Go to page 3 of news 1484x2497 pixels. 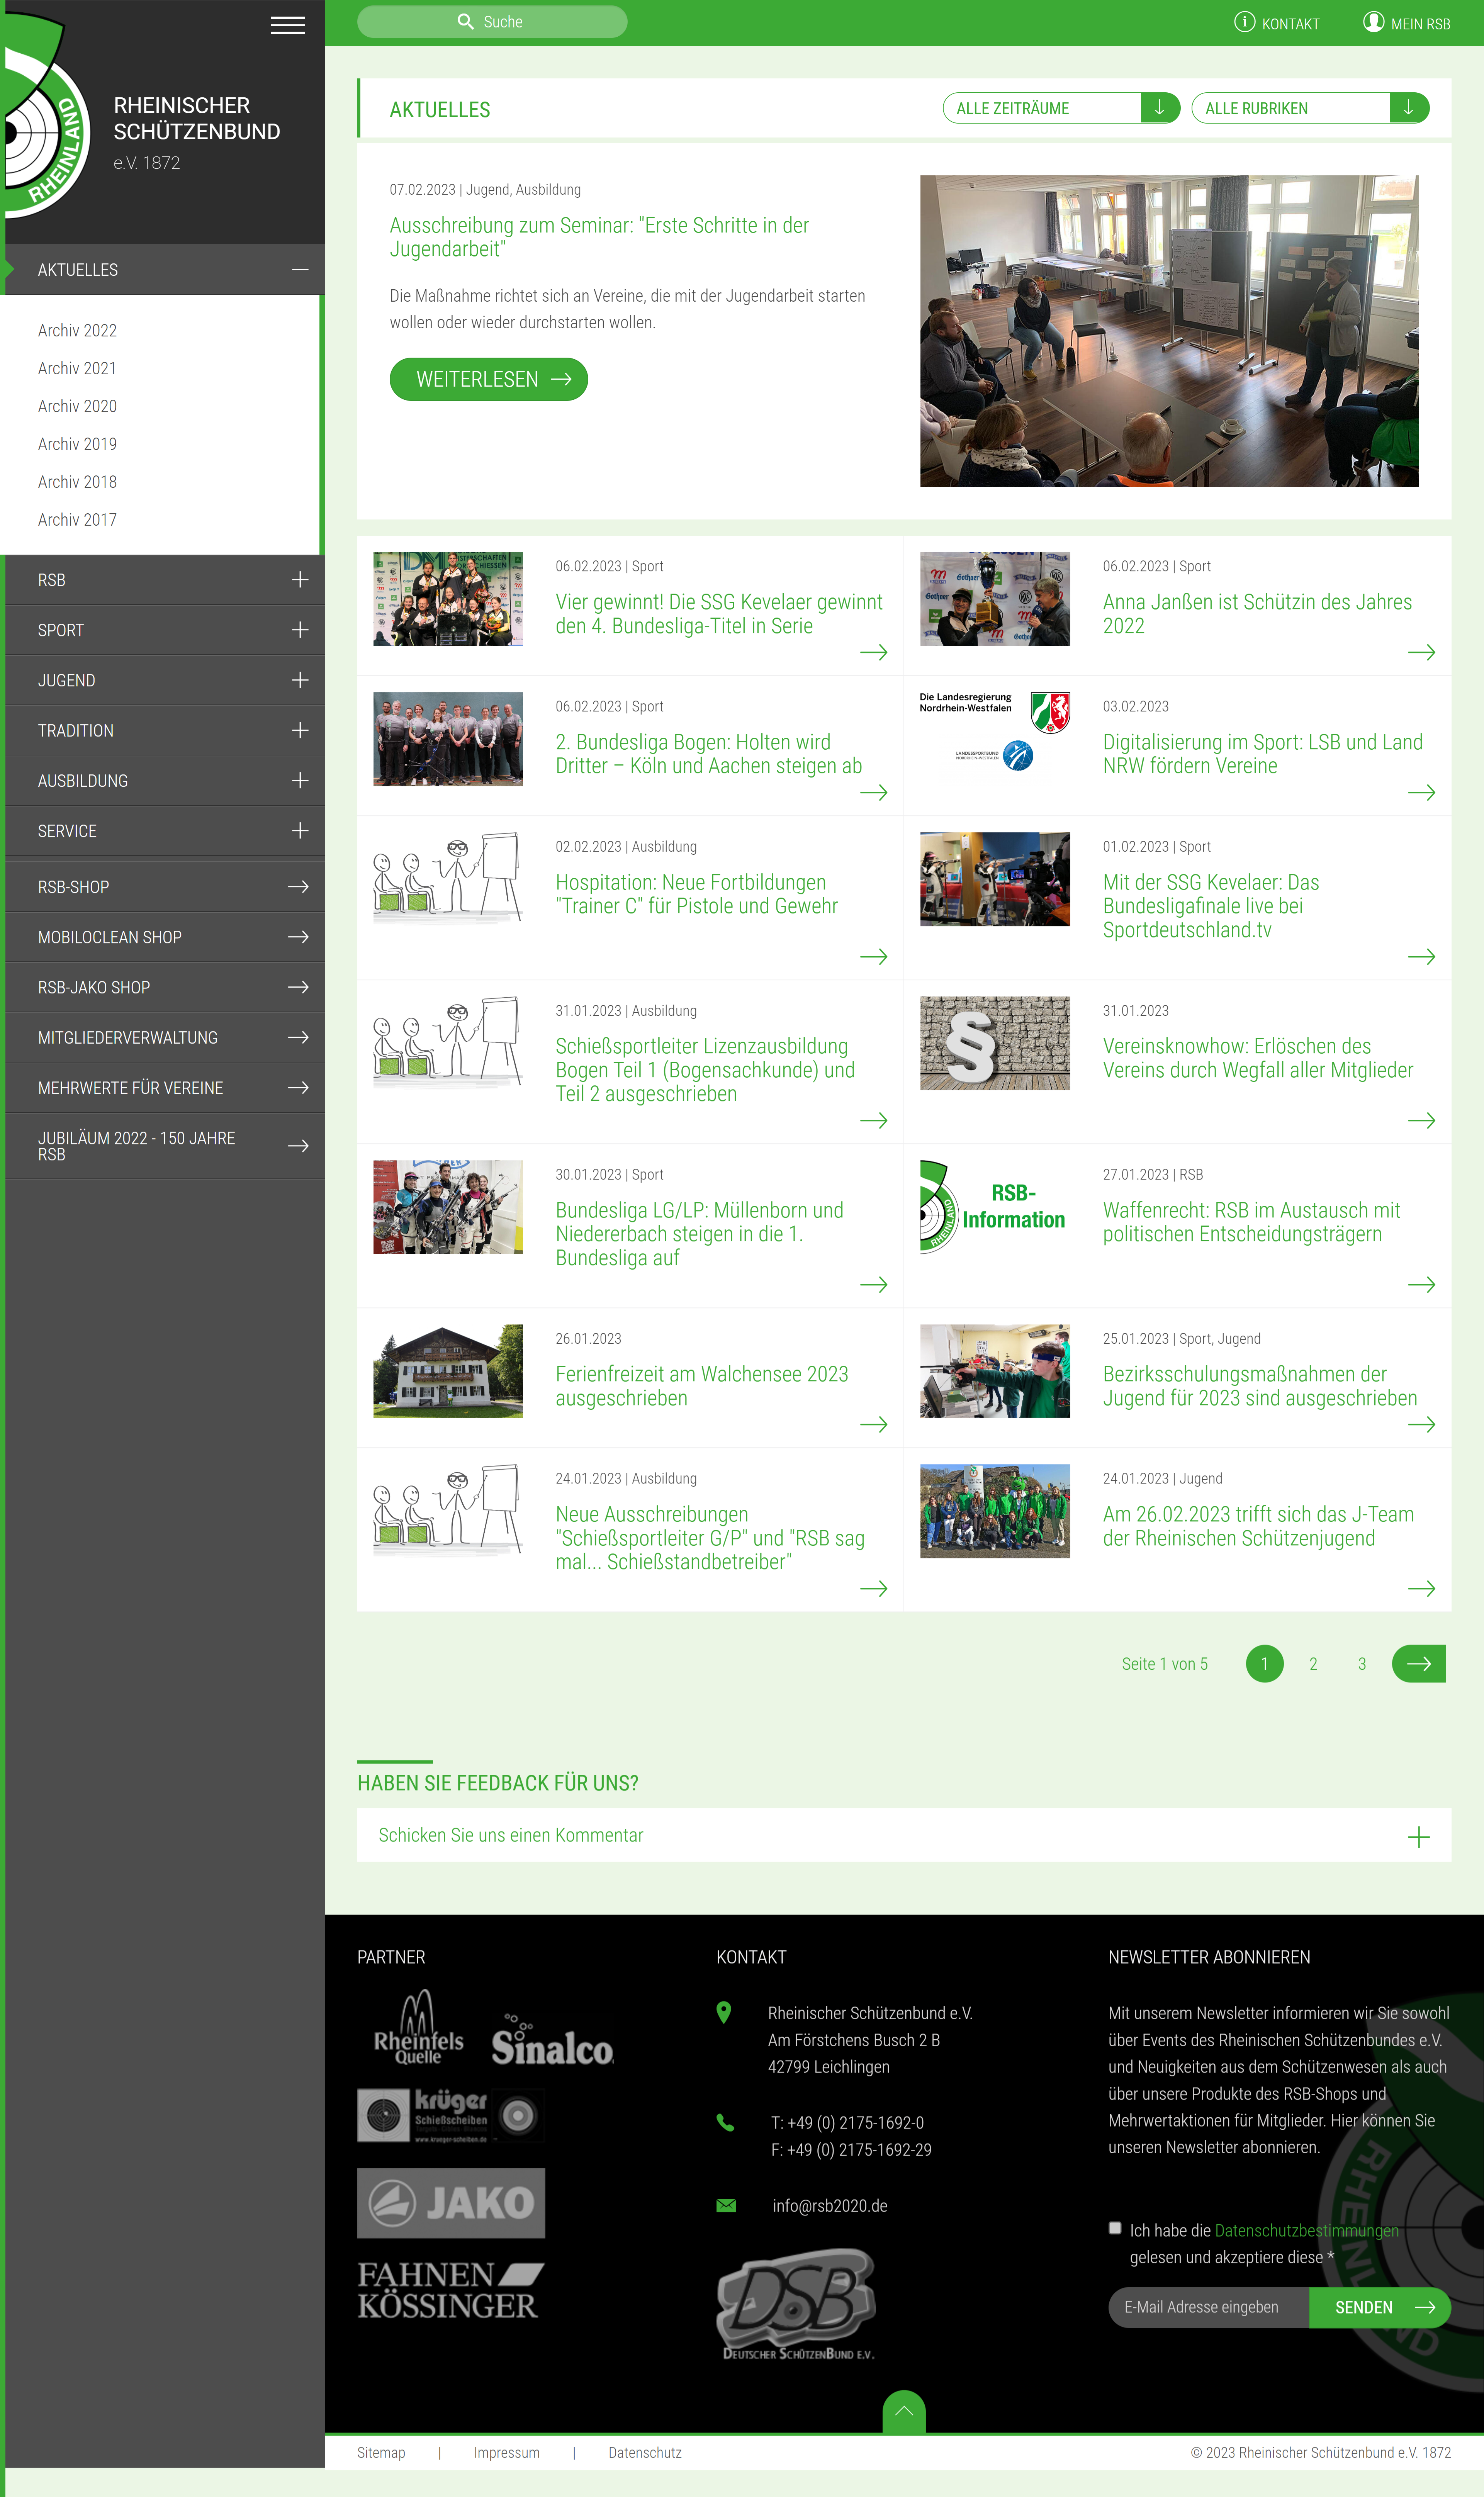point(1361,1664)
